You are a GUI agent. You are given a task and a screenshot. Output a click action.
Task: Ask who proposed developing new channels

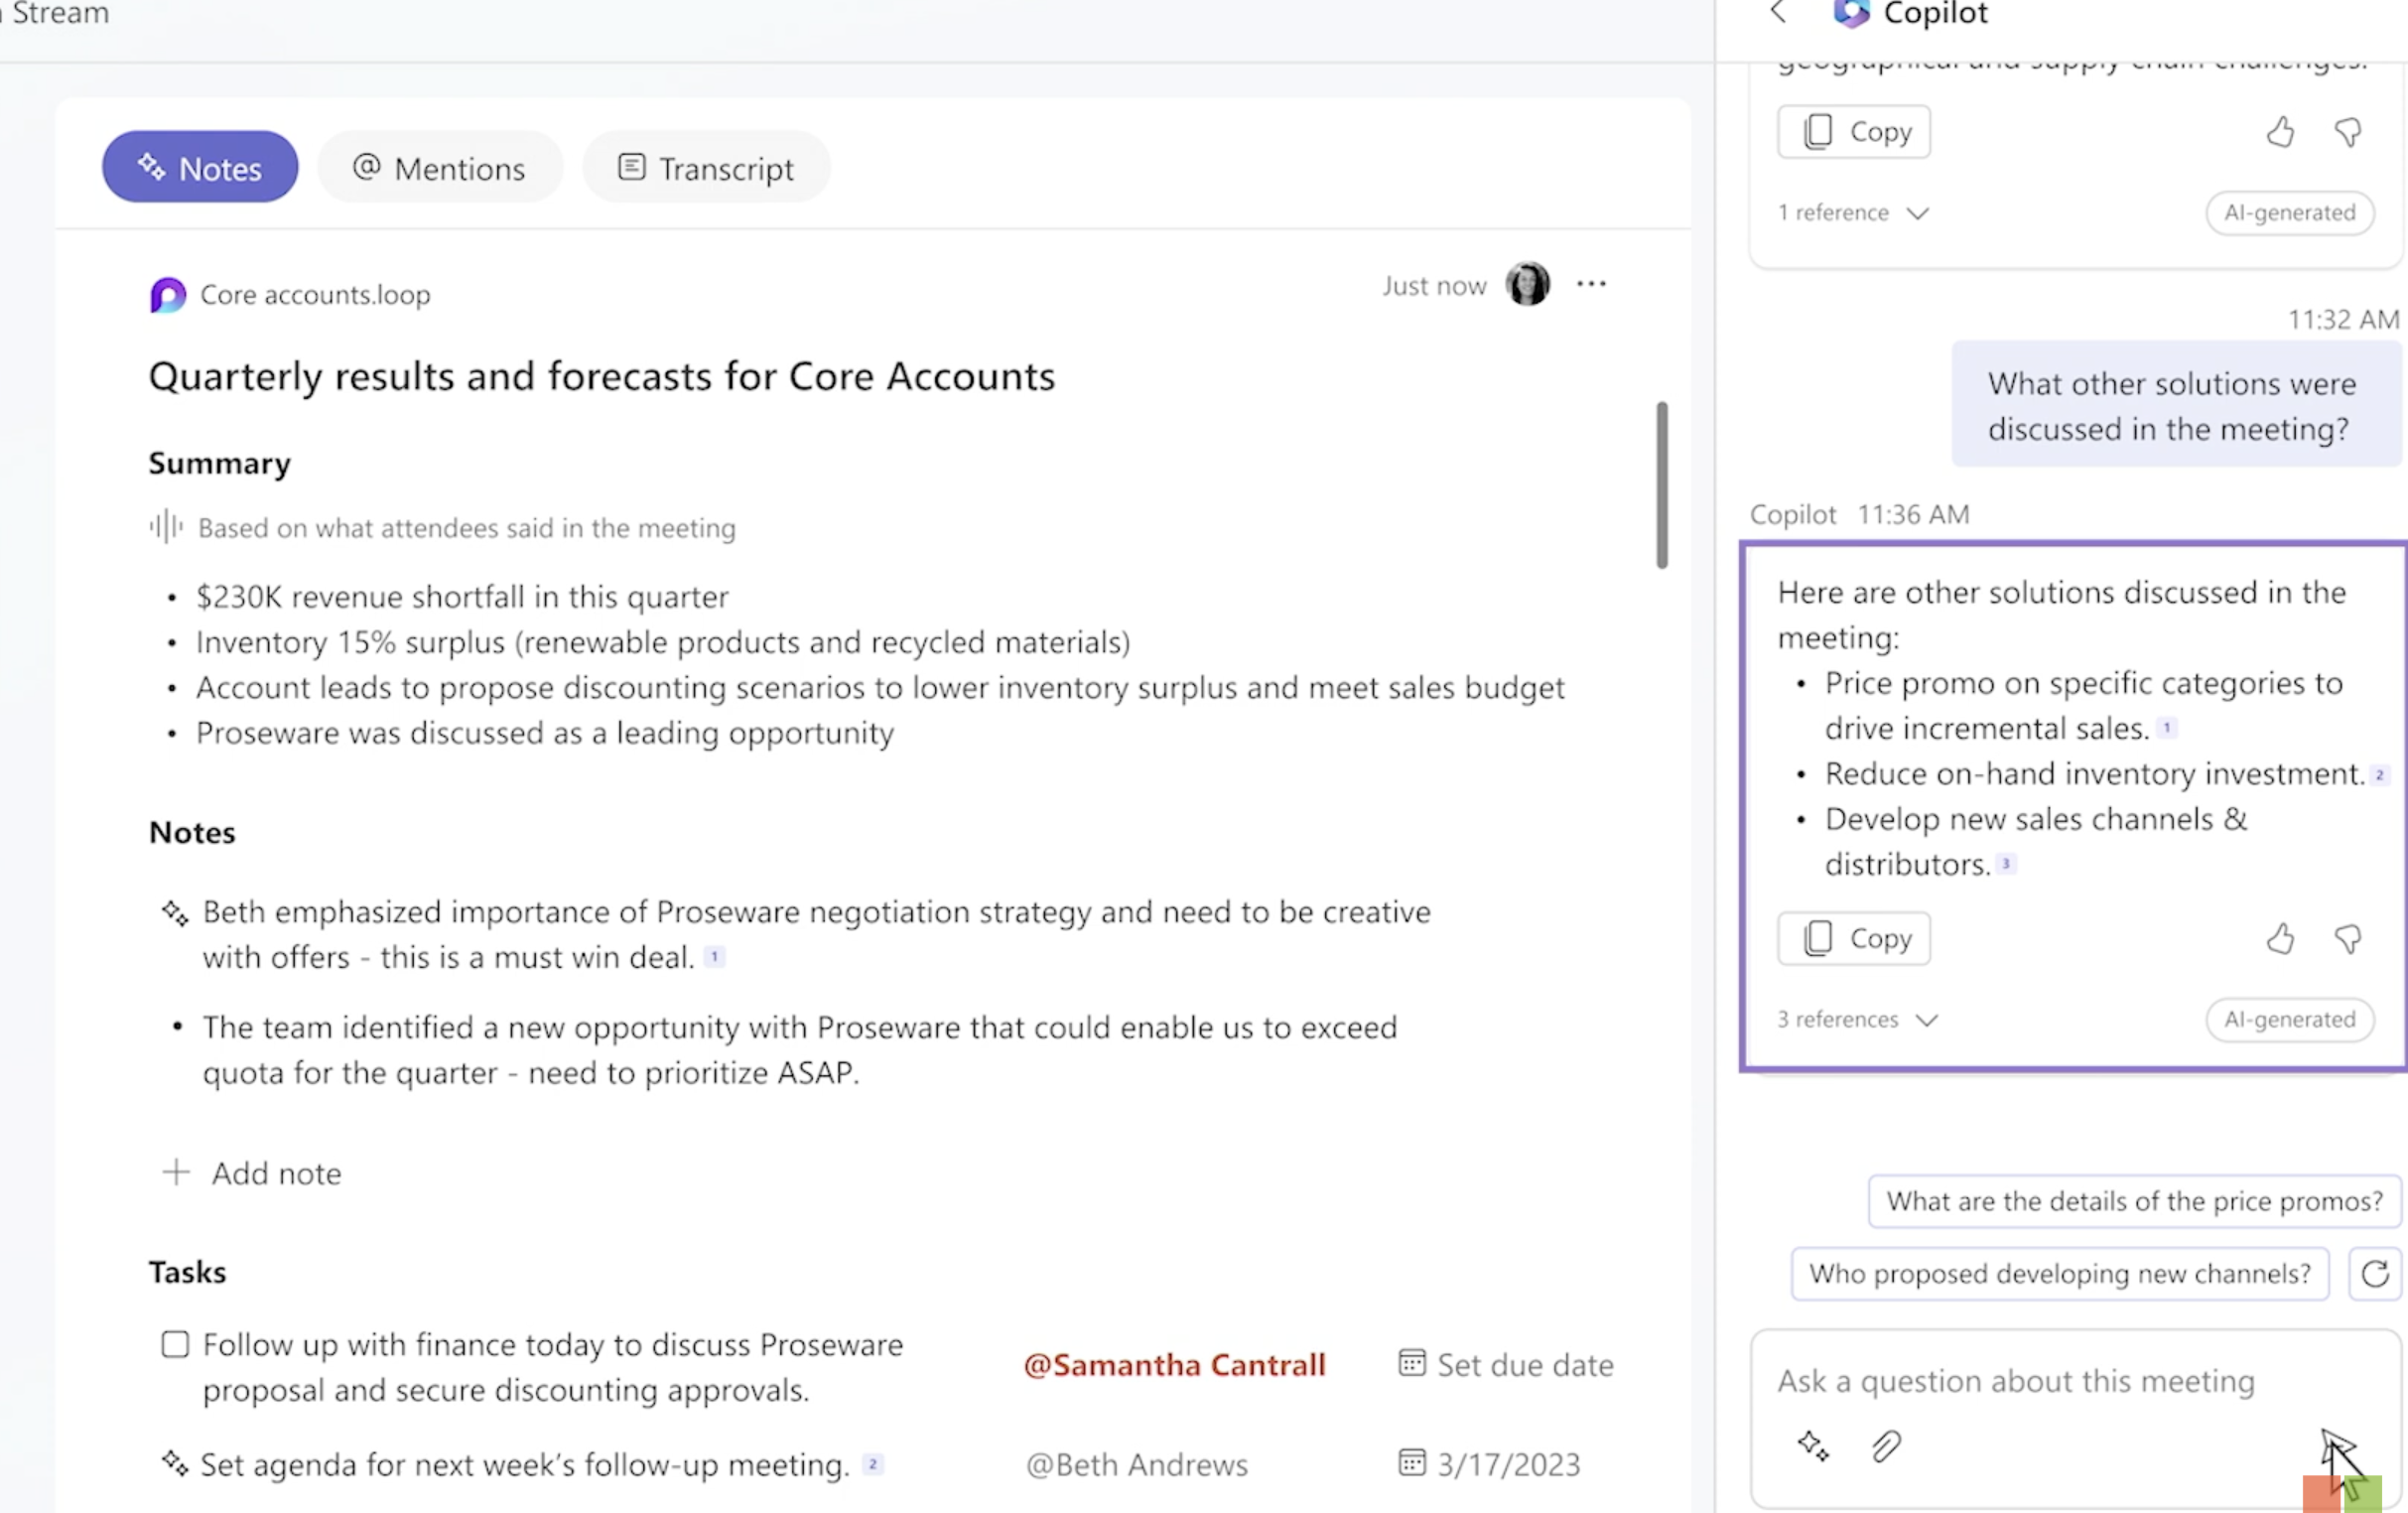[2060, 1273]
